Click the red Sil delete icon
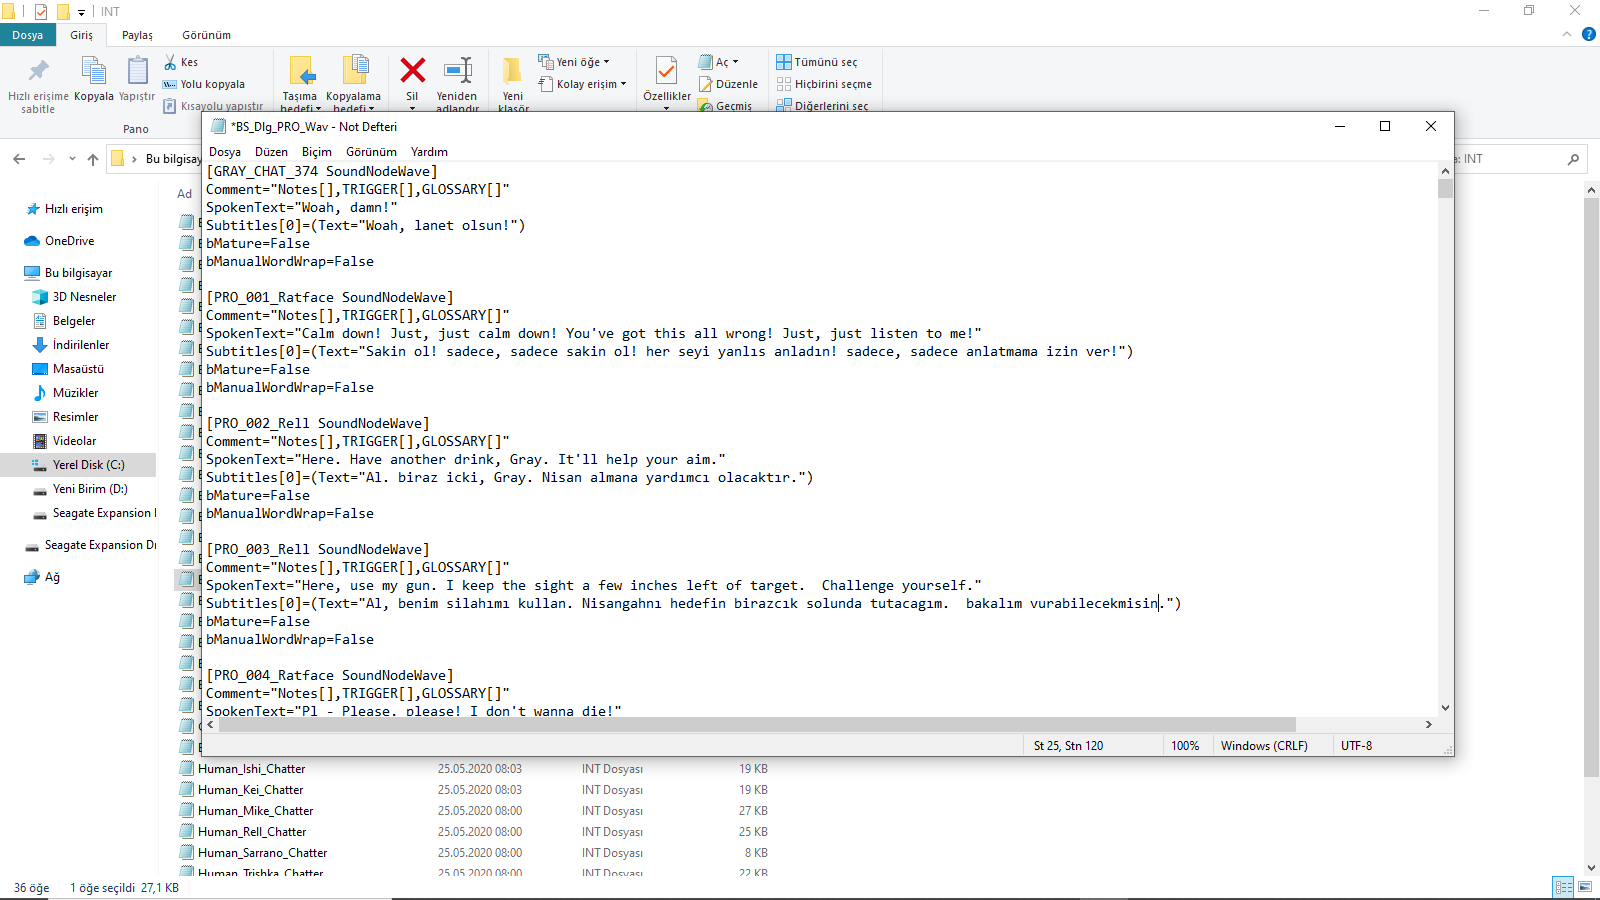 [x=412, y=71]
